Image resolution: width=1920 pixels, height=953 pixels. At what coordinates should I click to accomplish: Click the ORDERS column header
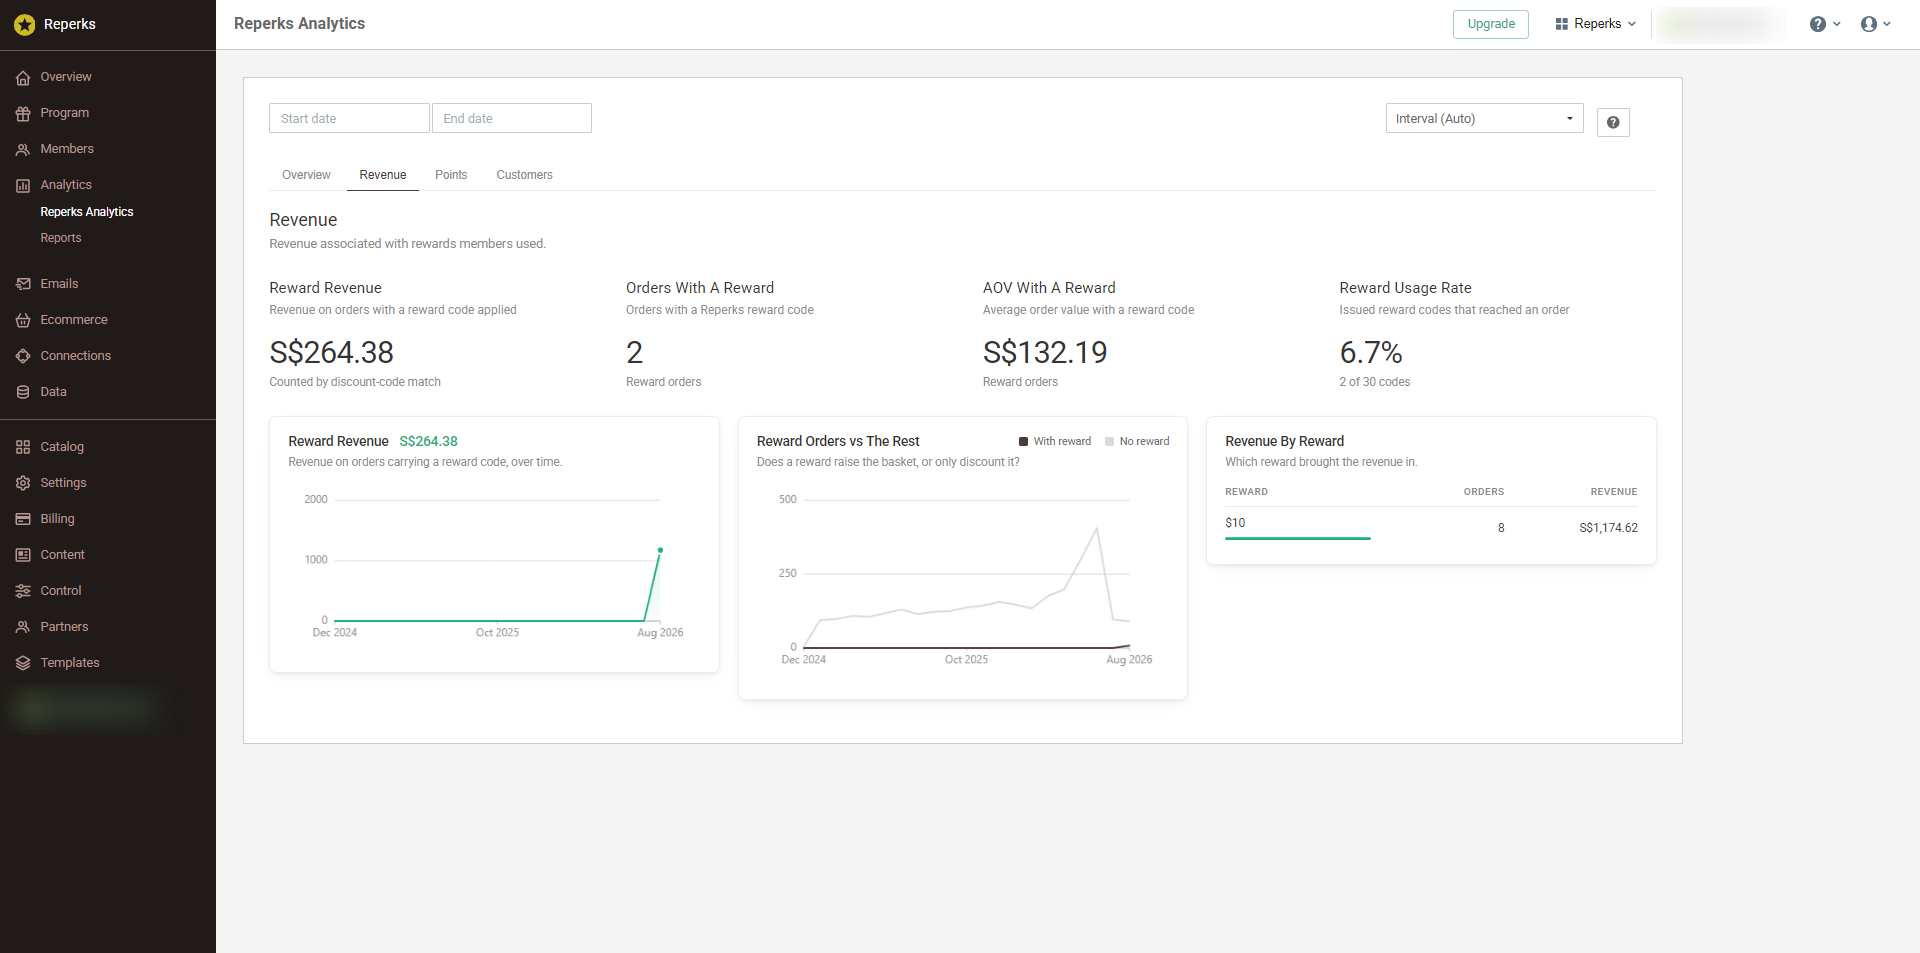1484,492
